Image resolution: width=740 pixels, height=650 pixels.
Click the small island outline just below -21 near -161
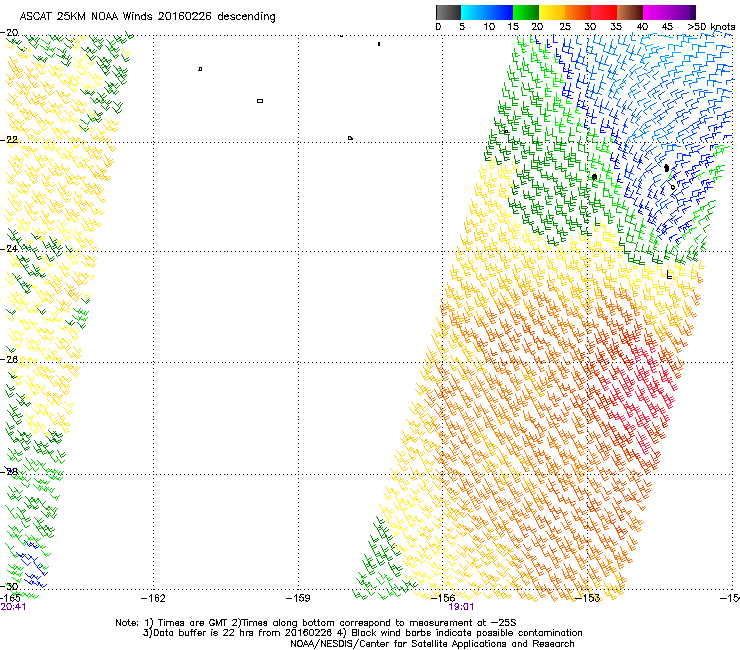point(200,69)
